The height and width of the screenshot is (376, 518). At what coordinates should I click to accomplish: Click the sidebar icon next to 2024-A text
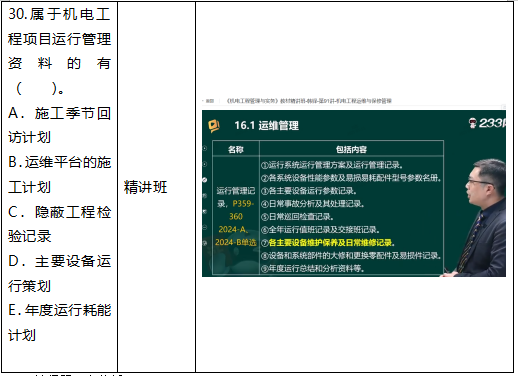pyautogui.click(x=205, y=227)
